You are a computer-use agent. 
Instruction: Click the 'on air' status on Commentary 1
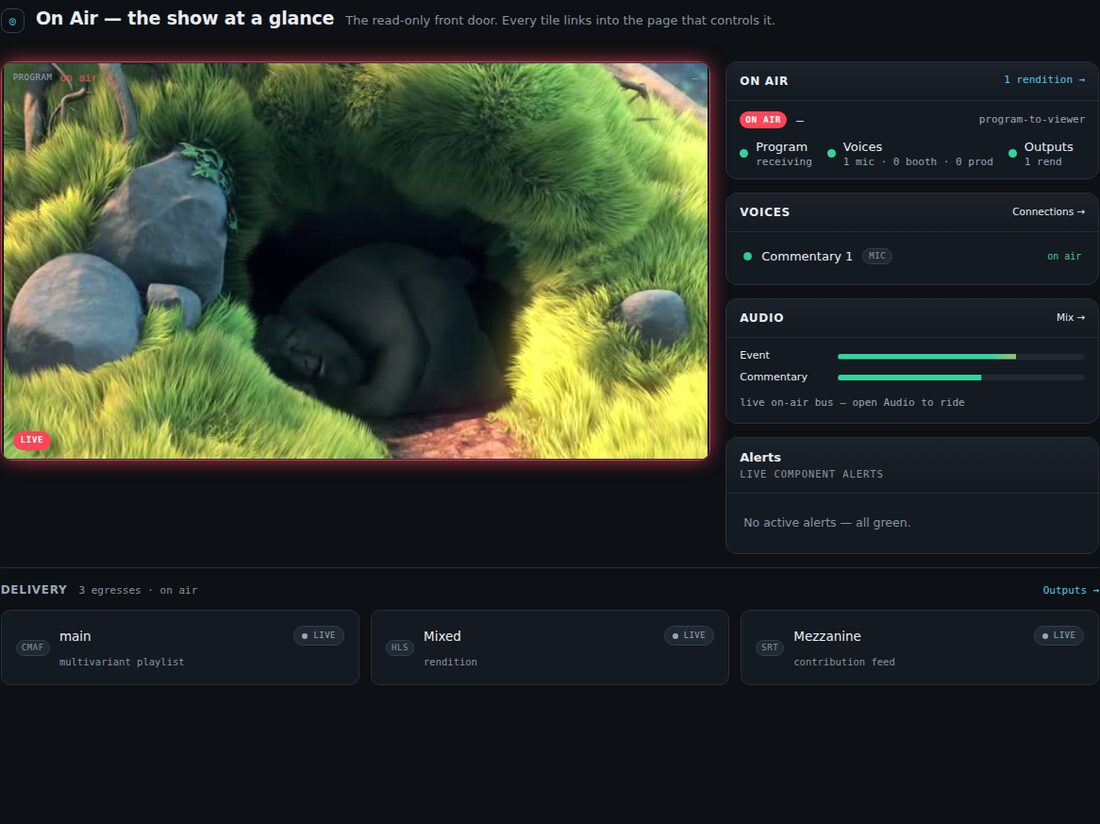click(x=1064, y=257)
